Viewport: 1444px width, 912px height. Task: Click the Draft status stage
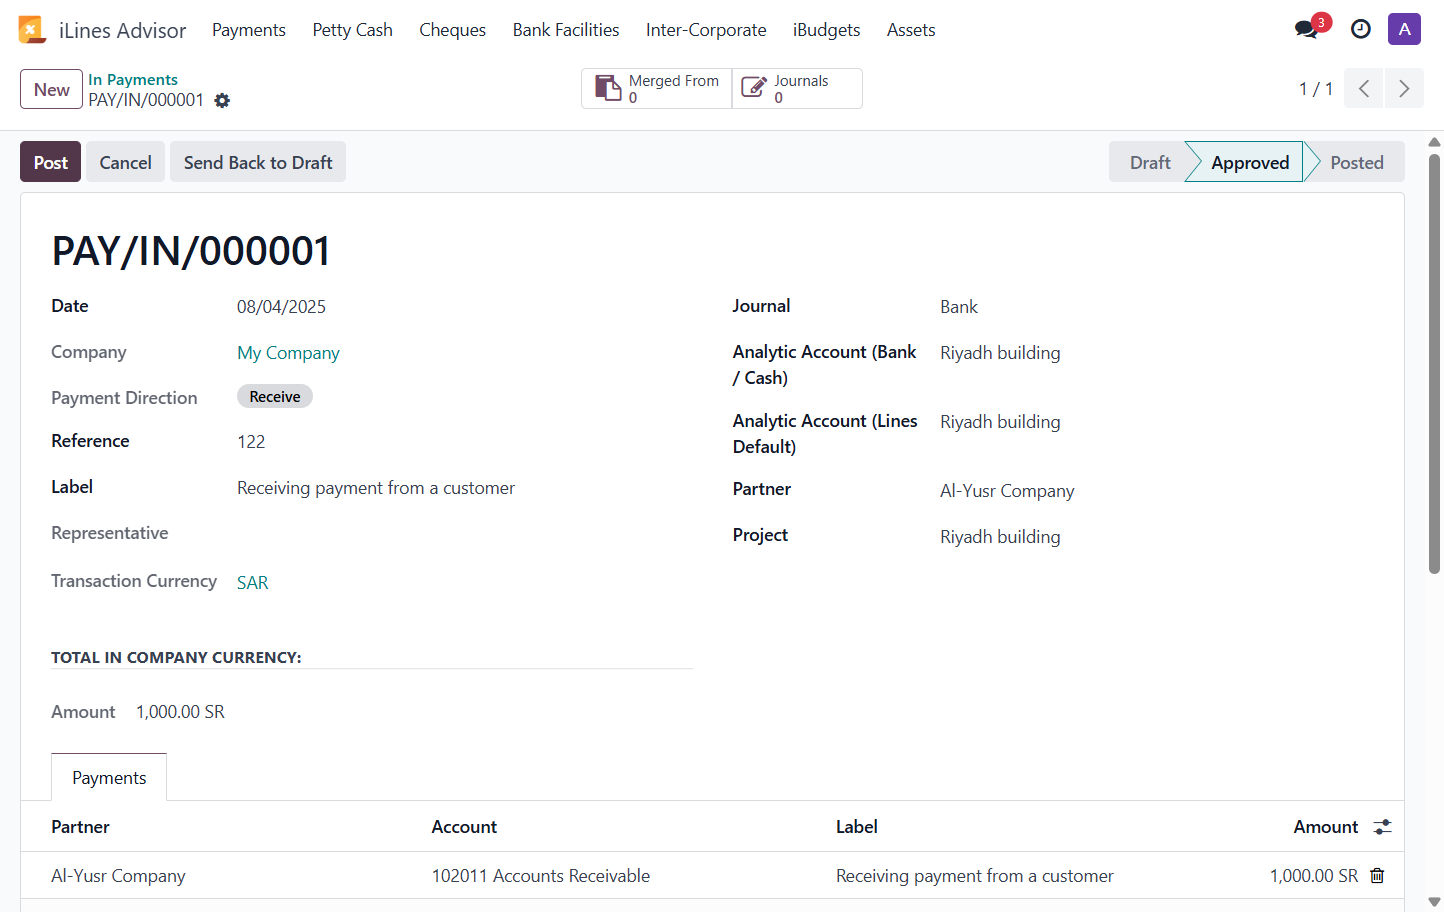click(x=1149, y=162)
